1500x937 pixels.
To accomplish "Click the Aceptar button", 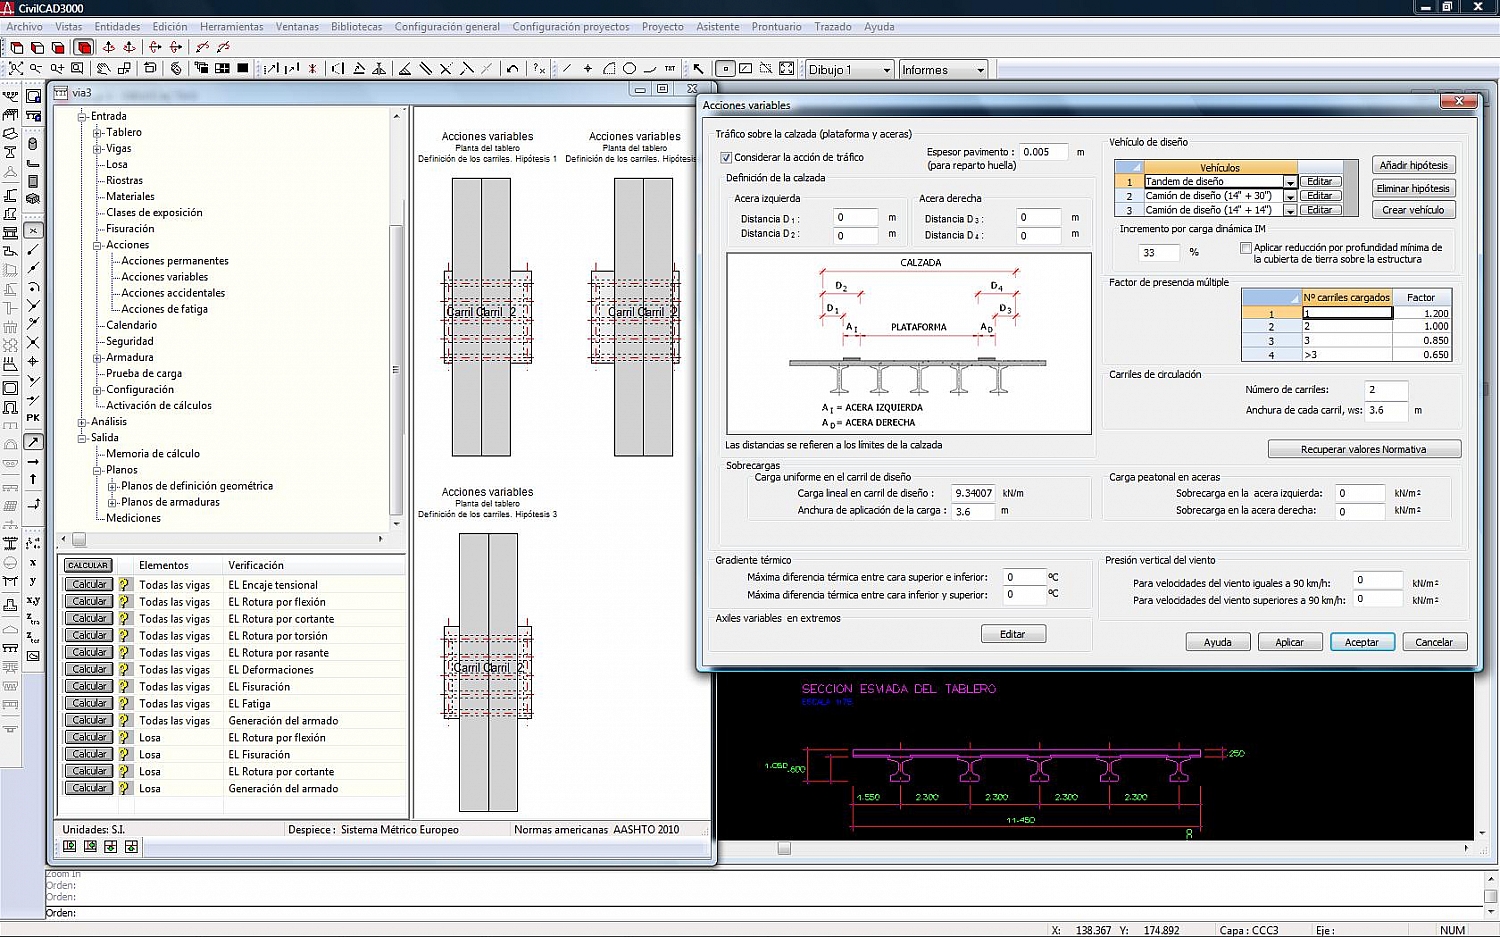I will point(1362,642).
